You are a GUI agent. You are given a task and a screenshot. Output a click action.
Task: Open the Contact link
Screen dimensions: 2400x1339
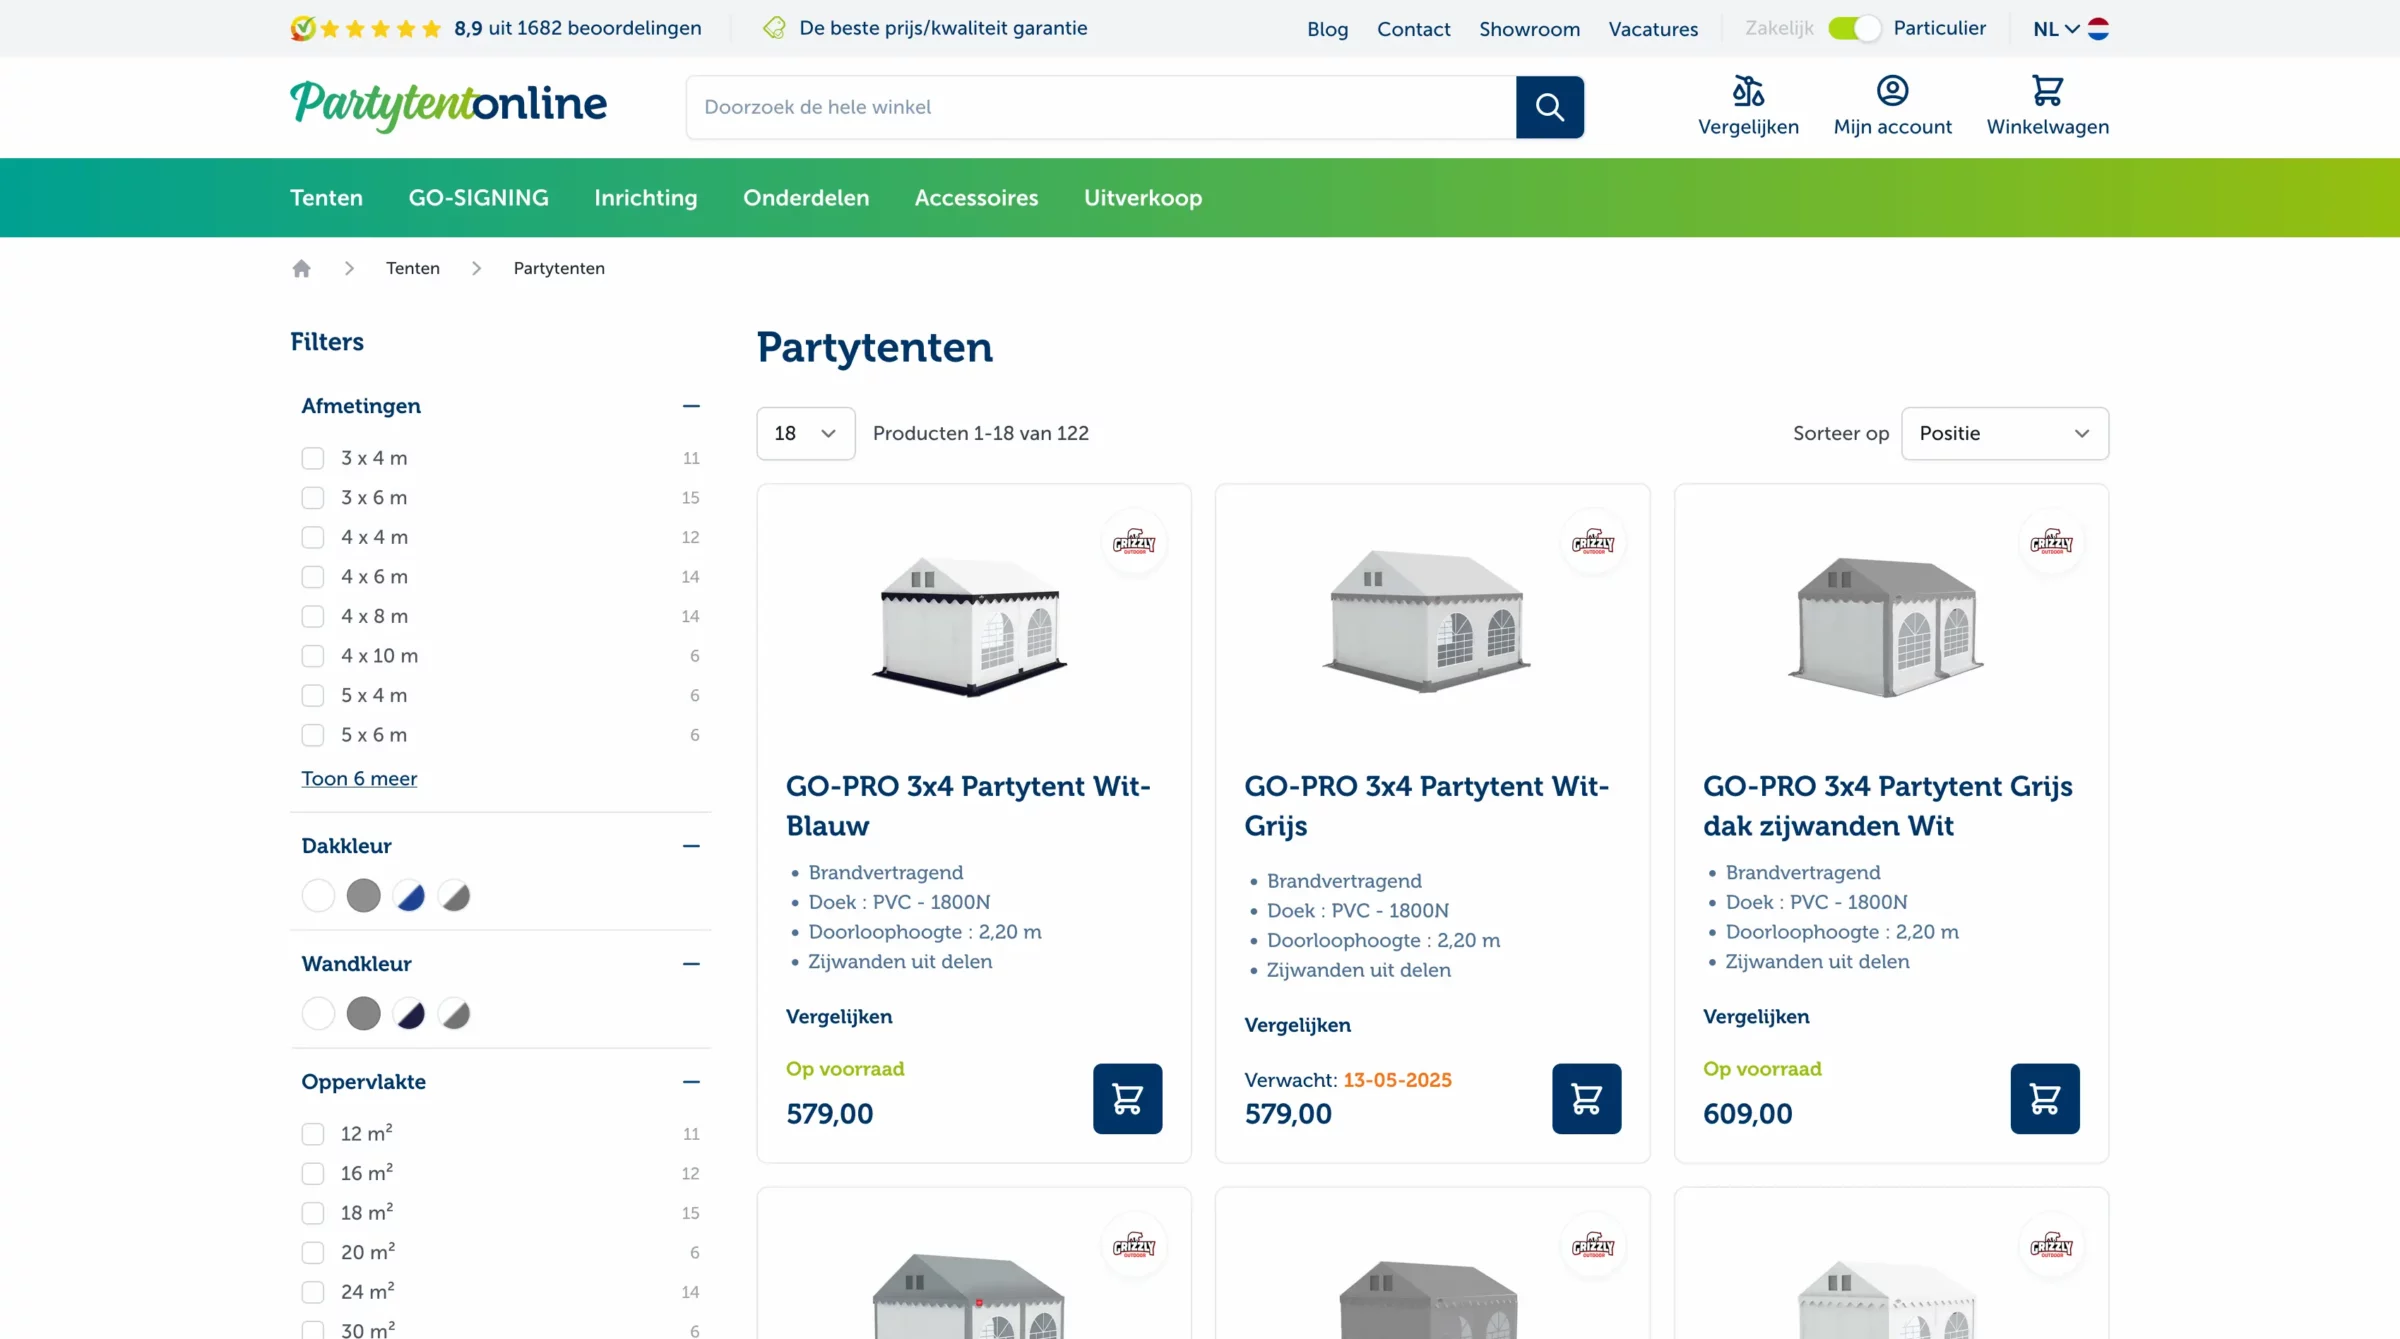coord(1413,29)
